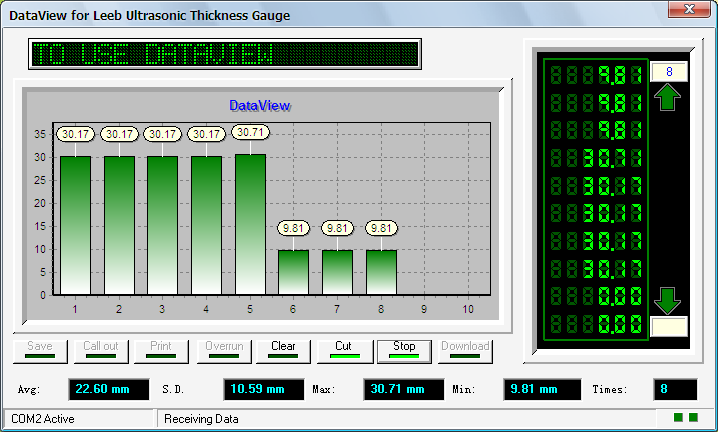The width and height of the screenshot is (718, 432).
Task: Click the Print button
Action: (161, 350)
